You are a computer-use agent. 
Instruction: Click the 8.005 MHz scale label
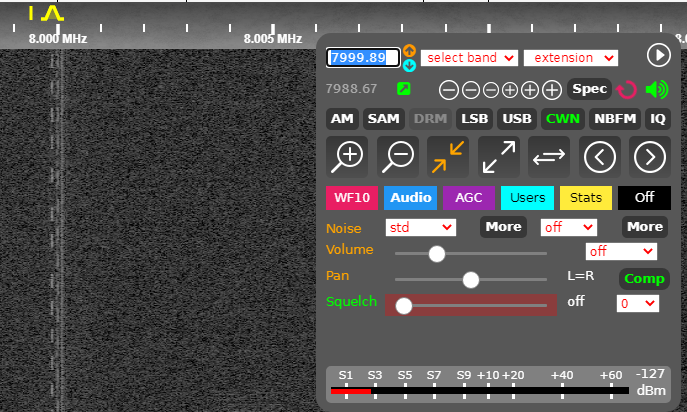[x=273, y=39]
